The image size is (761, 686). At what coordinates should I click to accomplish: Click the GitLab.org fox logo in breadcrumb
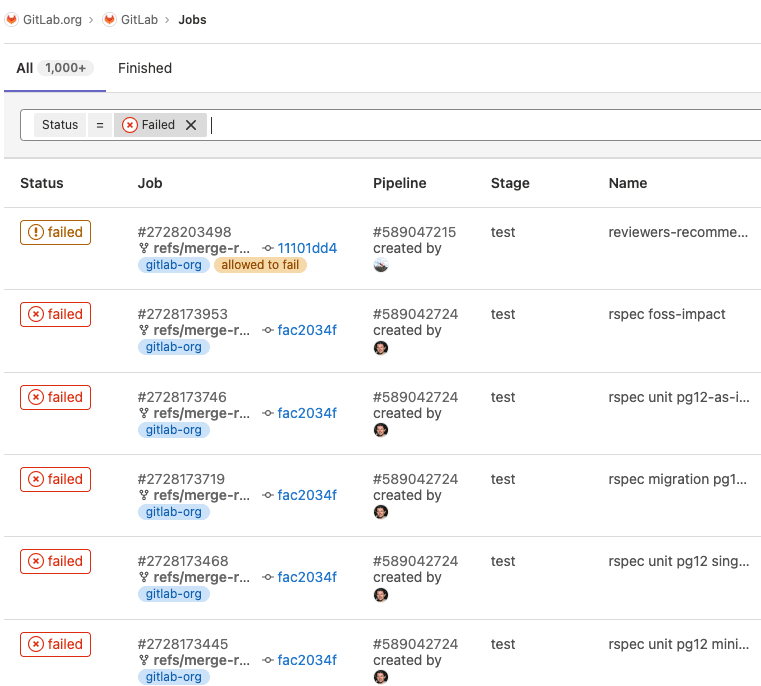(11, 19)
